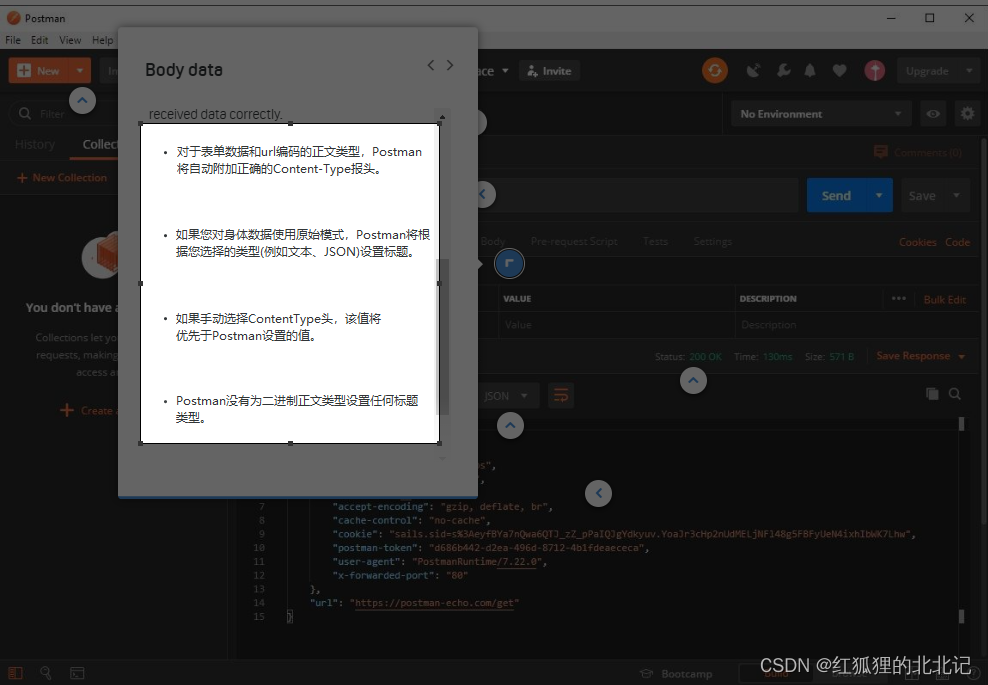Click the New button
This screenshot has width=988, height=685.
39,71
